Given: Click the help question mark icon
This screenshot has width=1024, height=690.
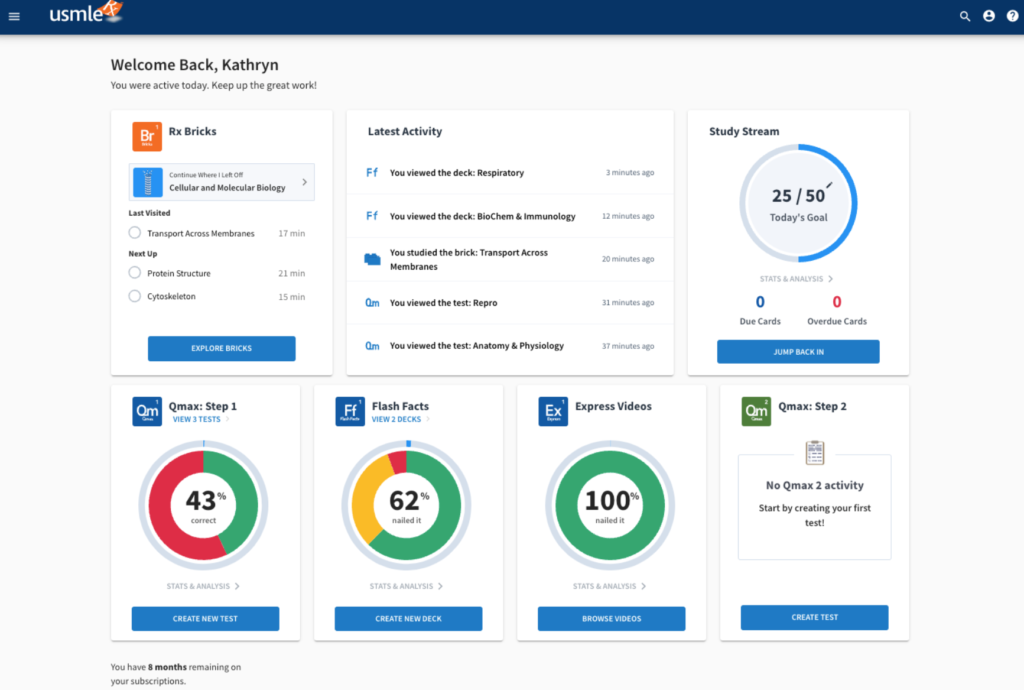Looking at the screenshot, I should pos(1011,16).
